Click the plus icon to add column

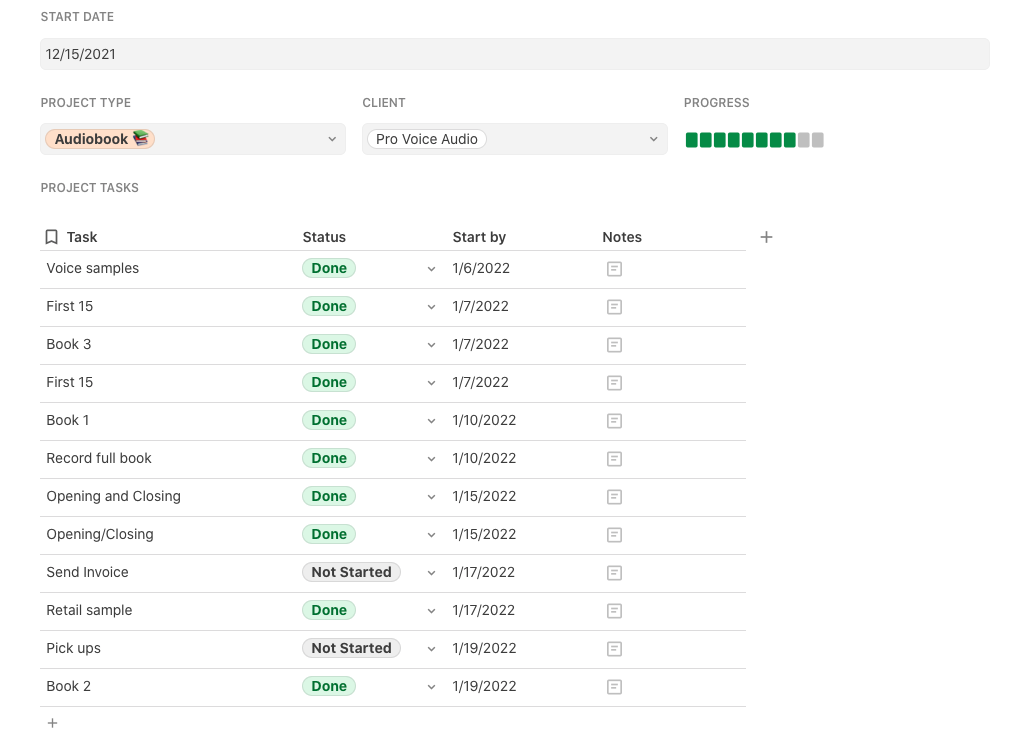coord(766,237)
